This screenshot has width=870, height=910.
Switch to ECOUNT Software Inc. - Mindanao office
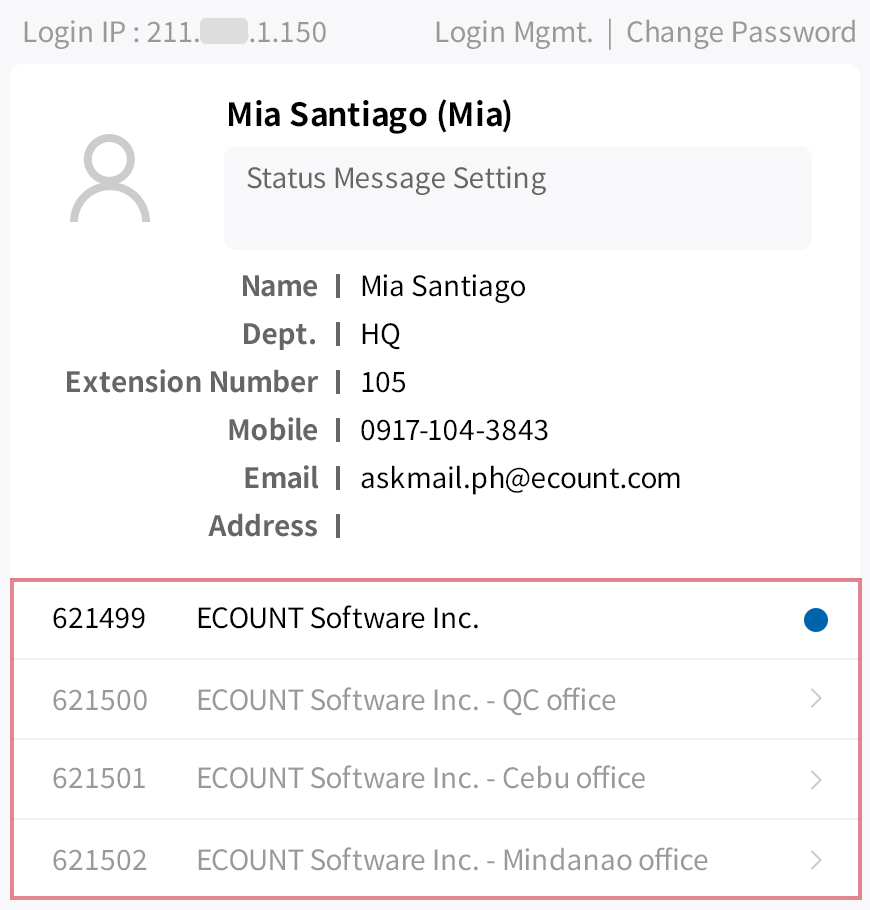[452, 859]
